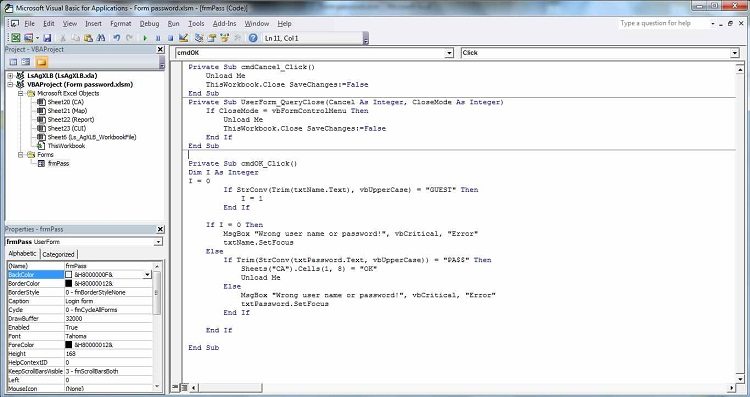This screenshot has height=397, width=750.
Task: Open the help question box dropdown arrow
Action: point(713,23)
